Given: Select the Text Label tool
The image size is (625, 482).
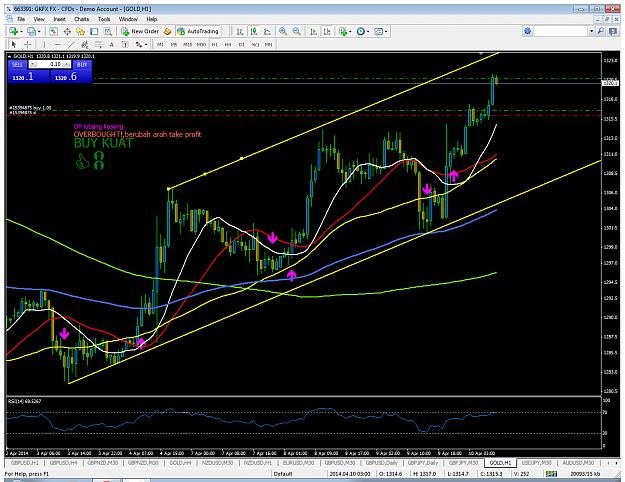Looking at the screenshot, I should click(125, 45).
